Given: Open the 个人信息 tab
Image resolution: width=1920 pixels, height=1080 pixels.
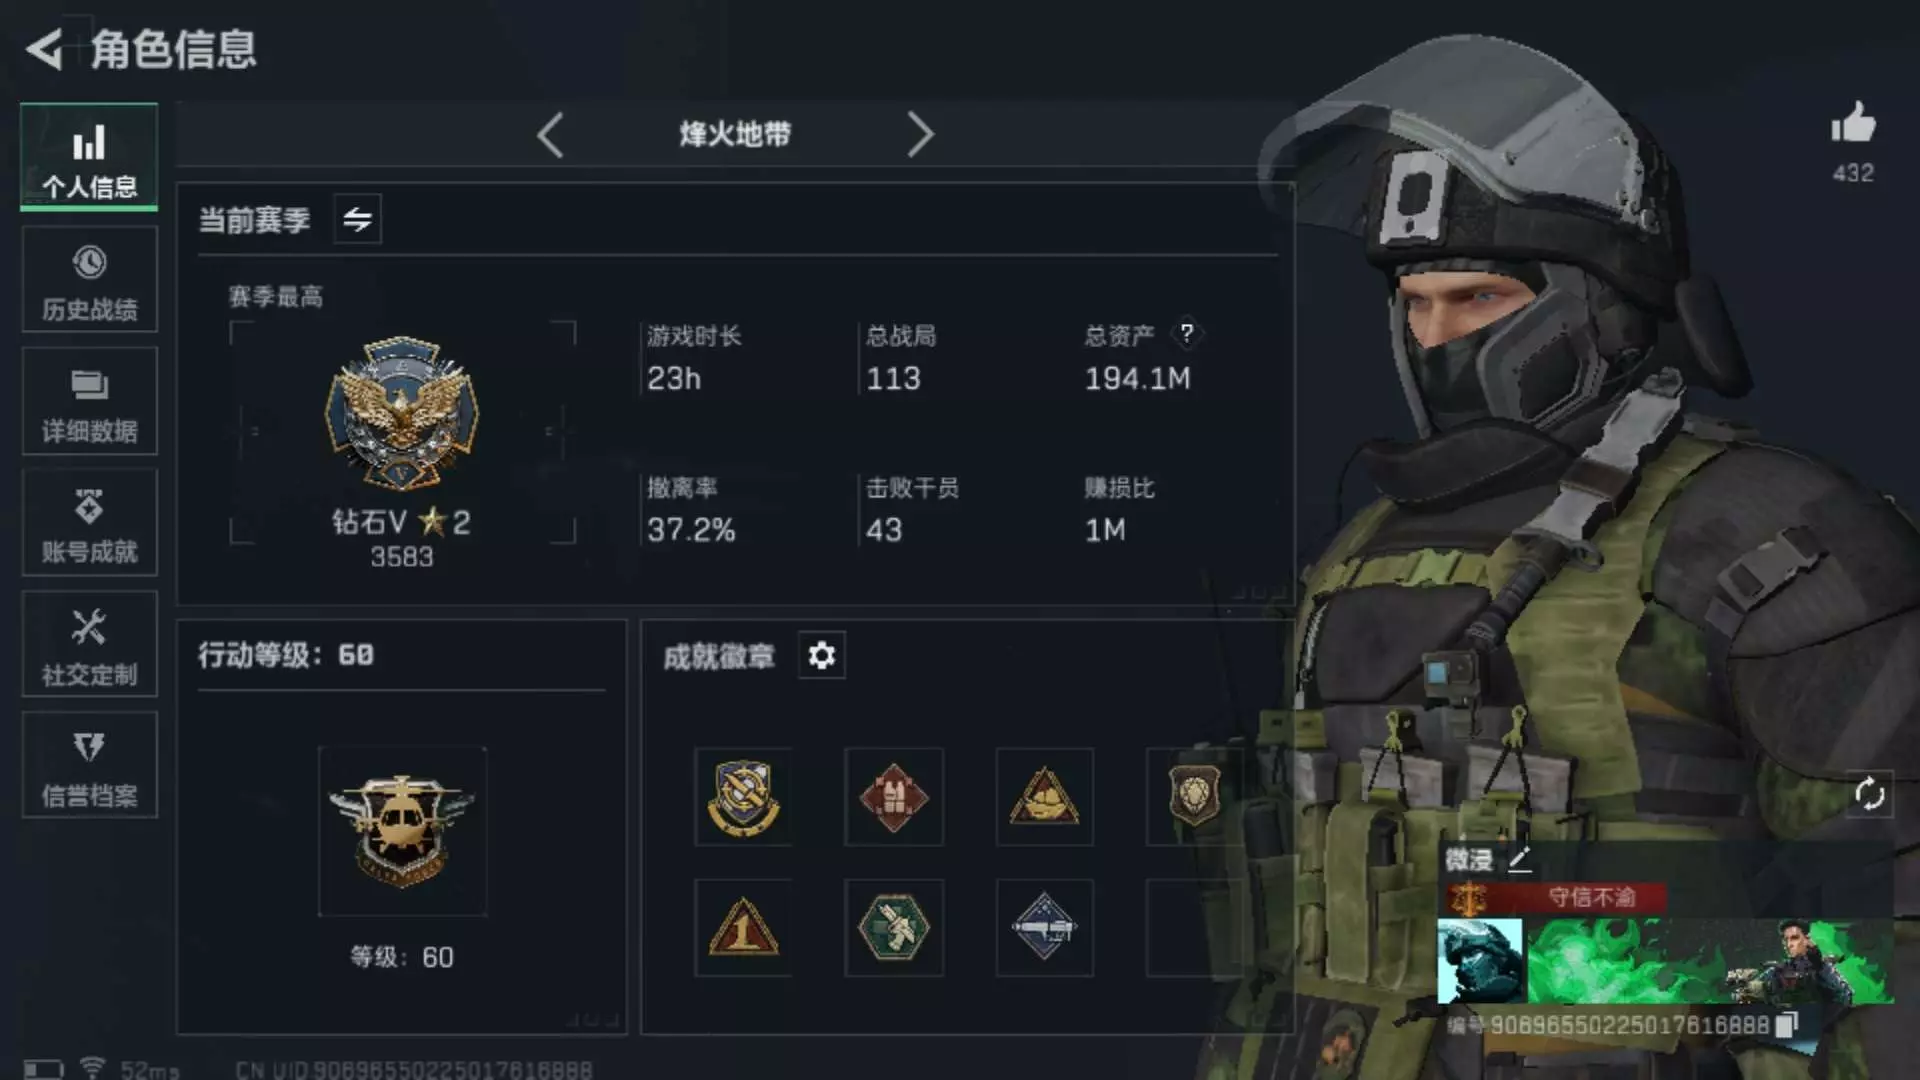Looking at the screenshot, I should click(x=89, y=156).
